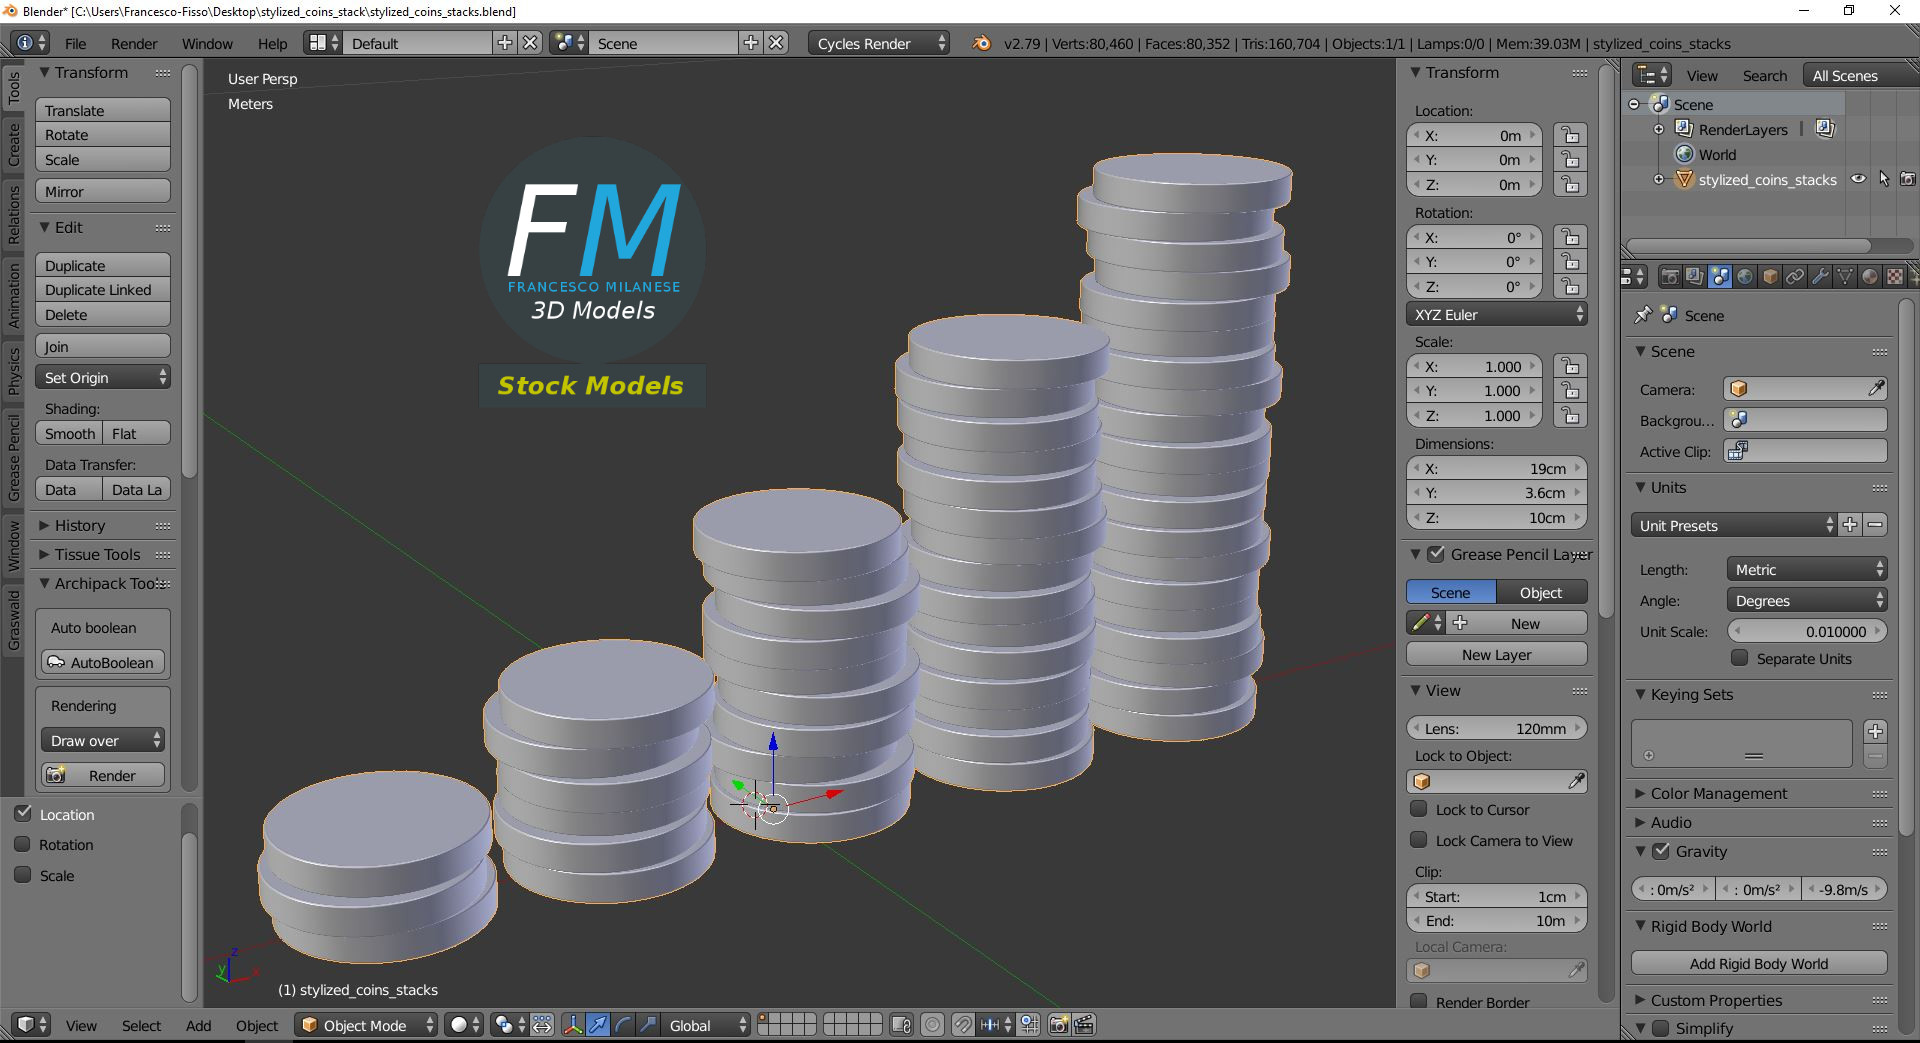Click the Duplicate Linked button

point(103,289)
